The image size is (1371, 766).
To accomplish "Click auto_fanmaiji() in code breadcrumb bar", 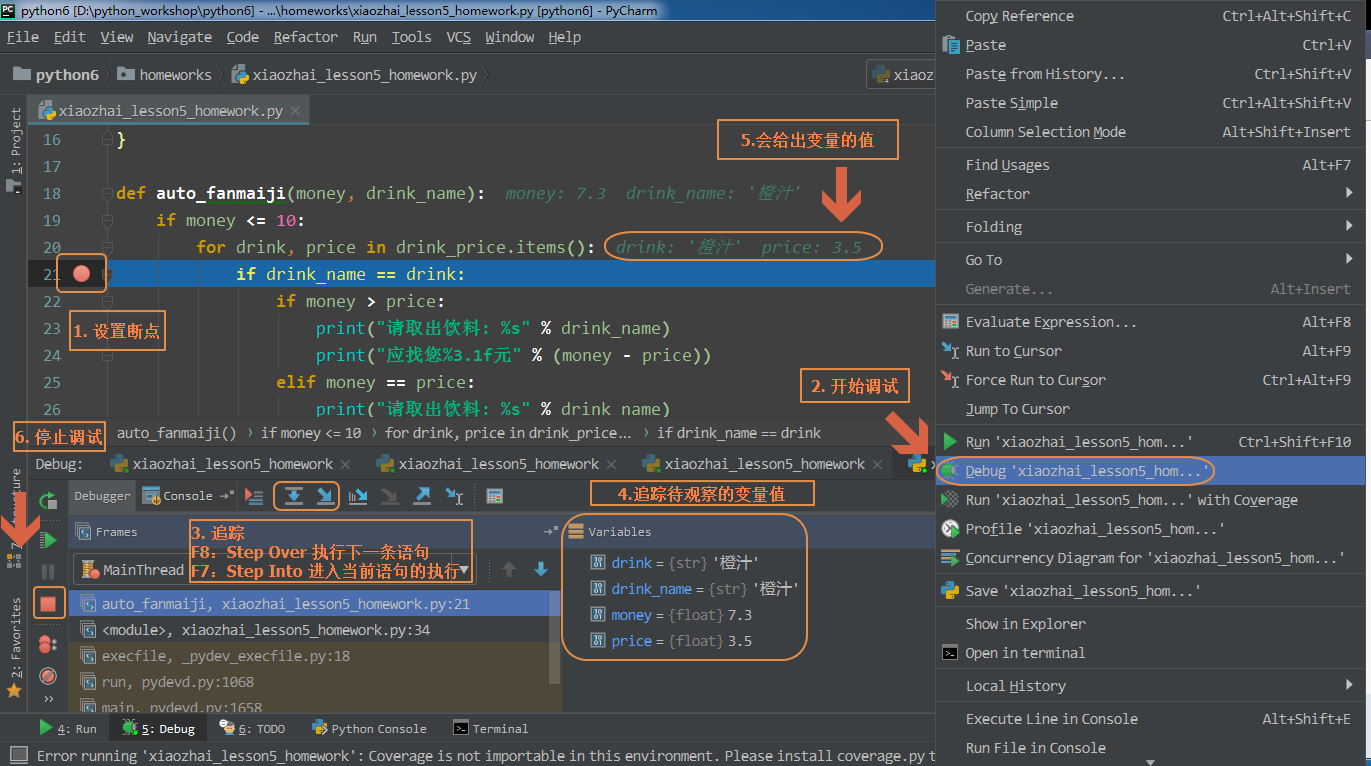I will 177,433.
